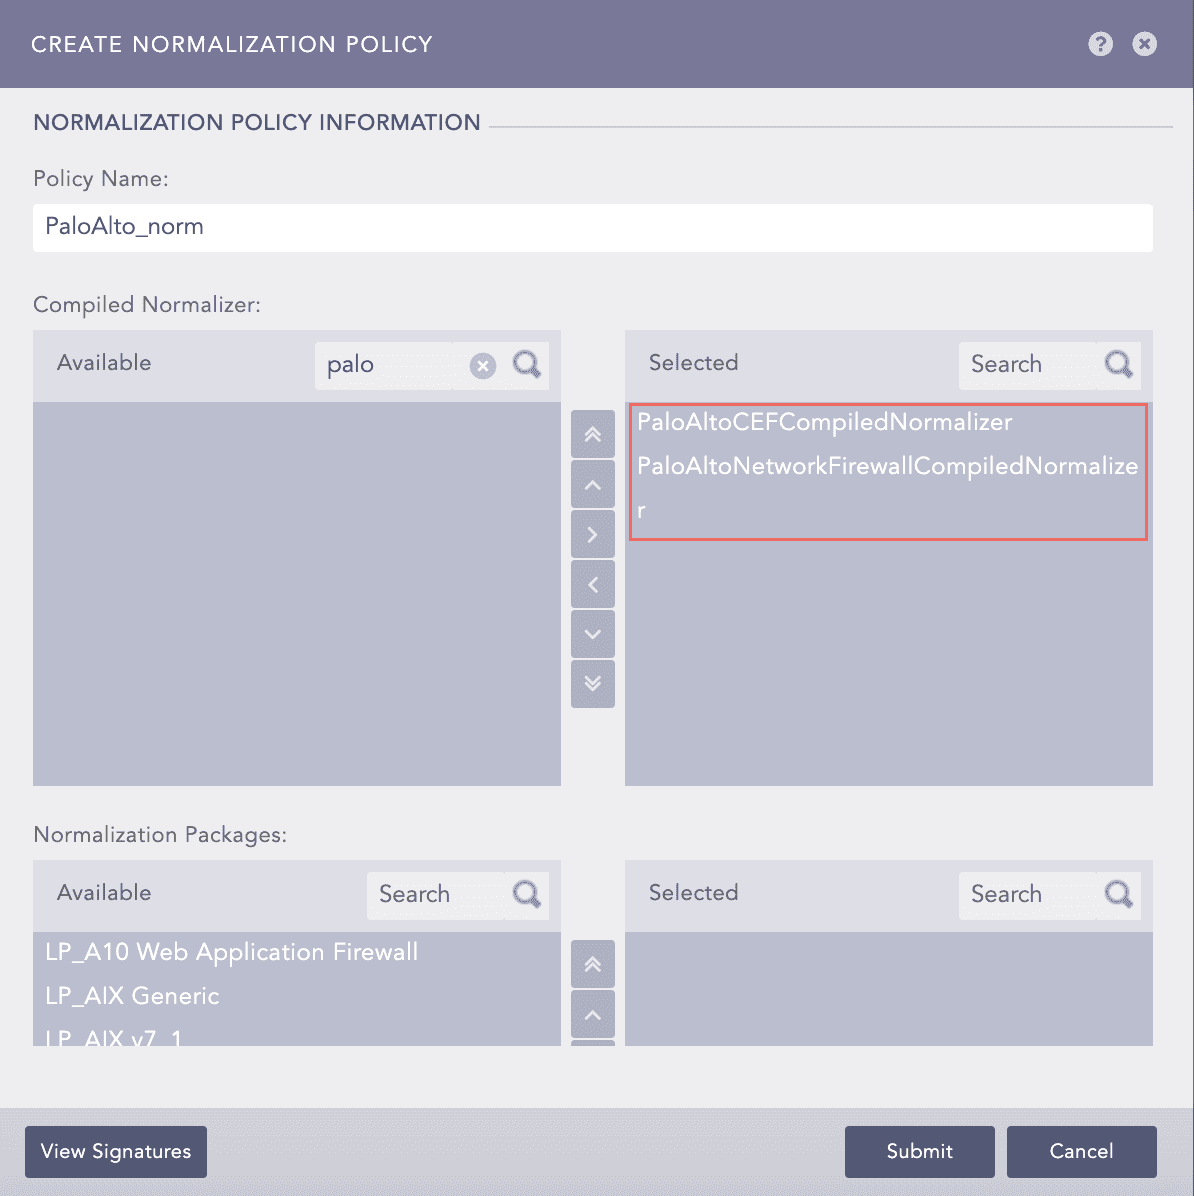Select PaloAltoCEFCompiledNormalizer in Selected list
1194x1196 pixels.
click(x=824, y=422)
